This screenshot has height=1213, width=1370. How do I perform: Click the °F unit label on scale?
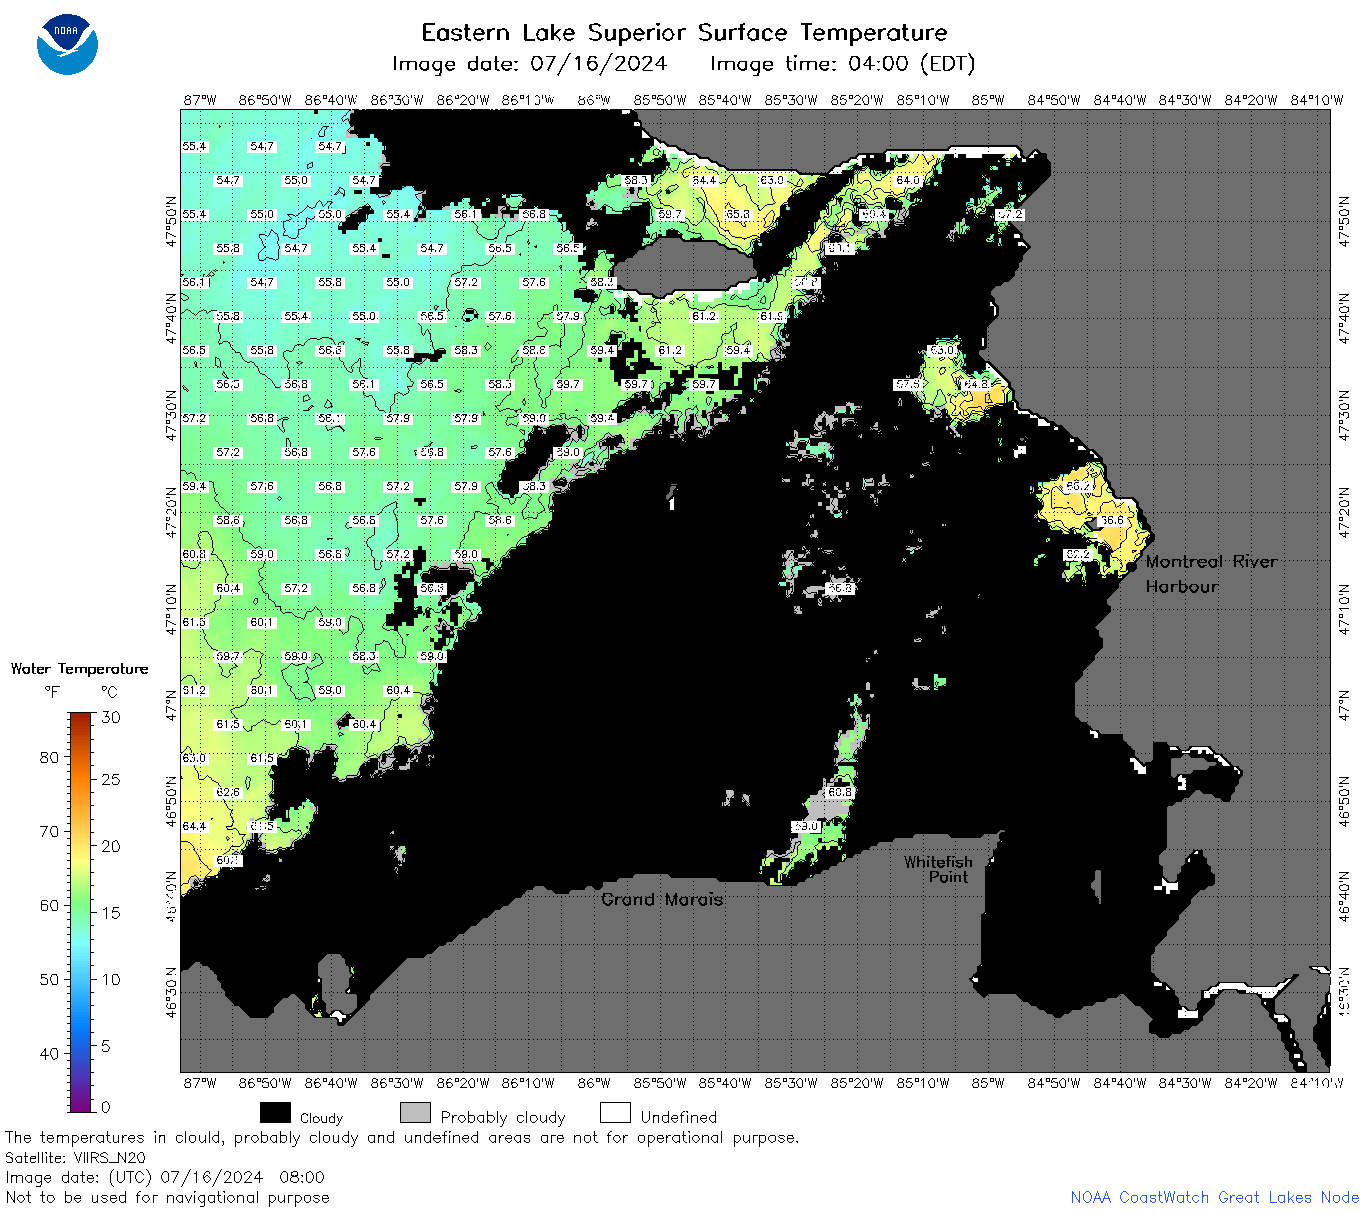coord(52,692)
